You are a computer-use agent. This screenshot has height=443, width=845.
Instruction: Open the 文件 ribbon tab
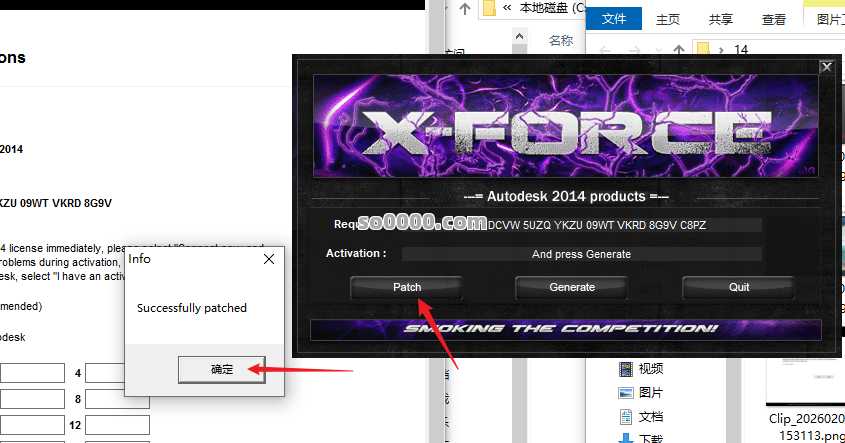(x=613, y=19)
